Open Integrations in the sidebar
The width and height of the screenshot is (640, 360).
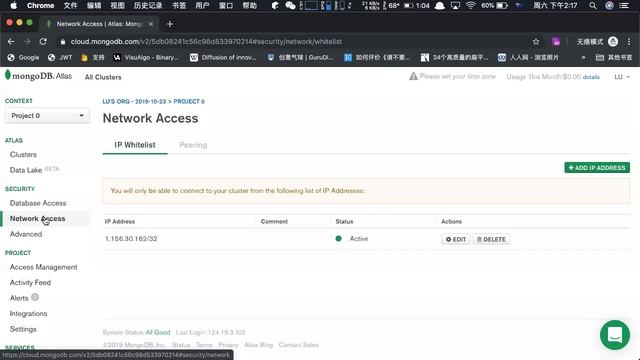tap(29, 313)
